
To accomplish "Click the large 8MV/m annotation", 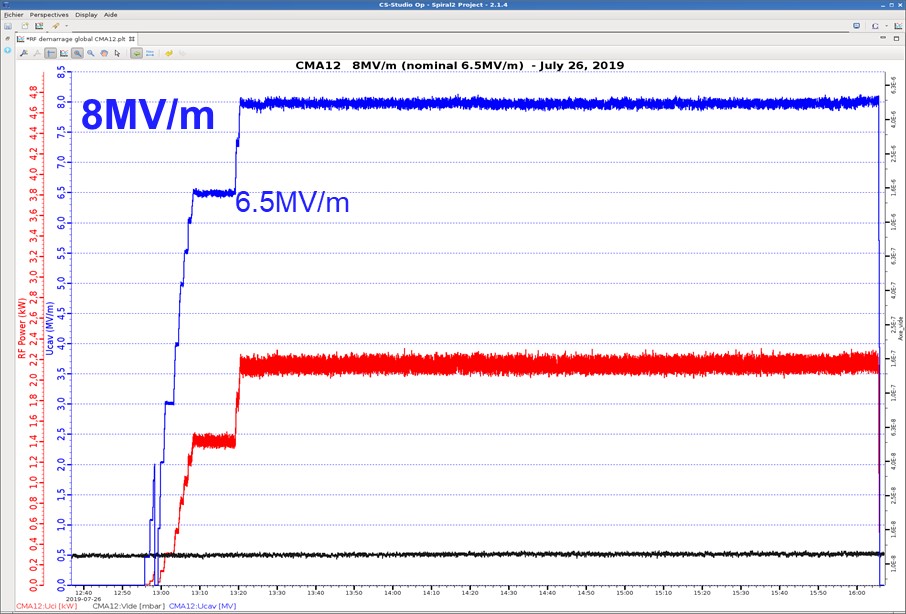I will click(148, 115).
